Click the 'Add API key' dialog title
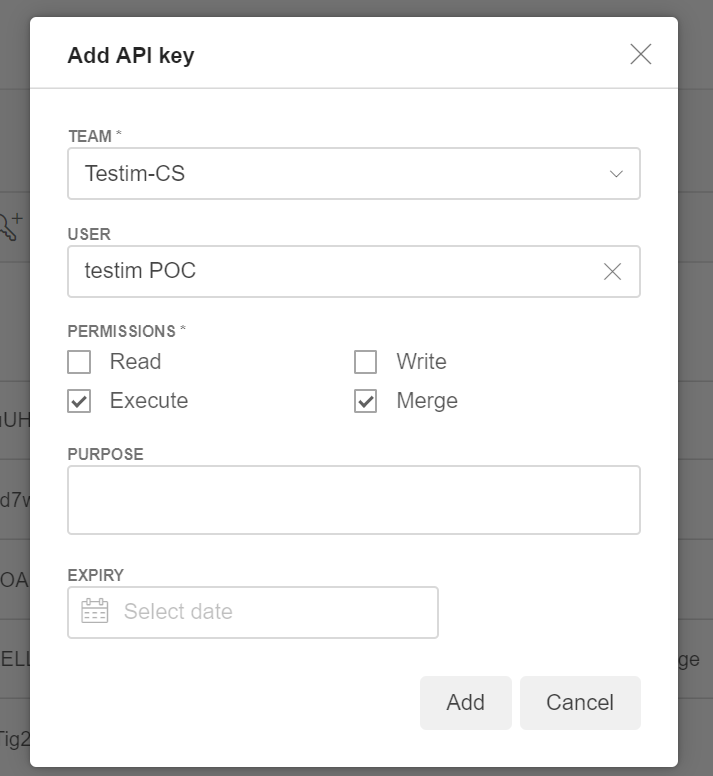 [x=131, y=55]
